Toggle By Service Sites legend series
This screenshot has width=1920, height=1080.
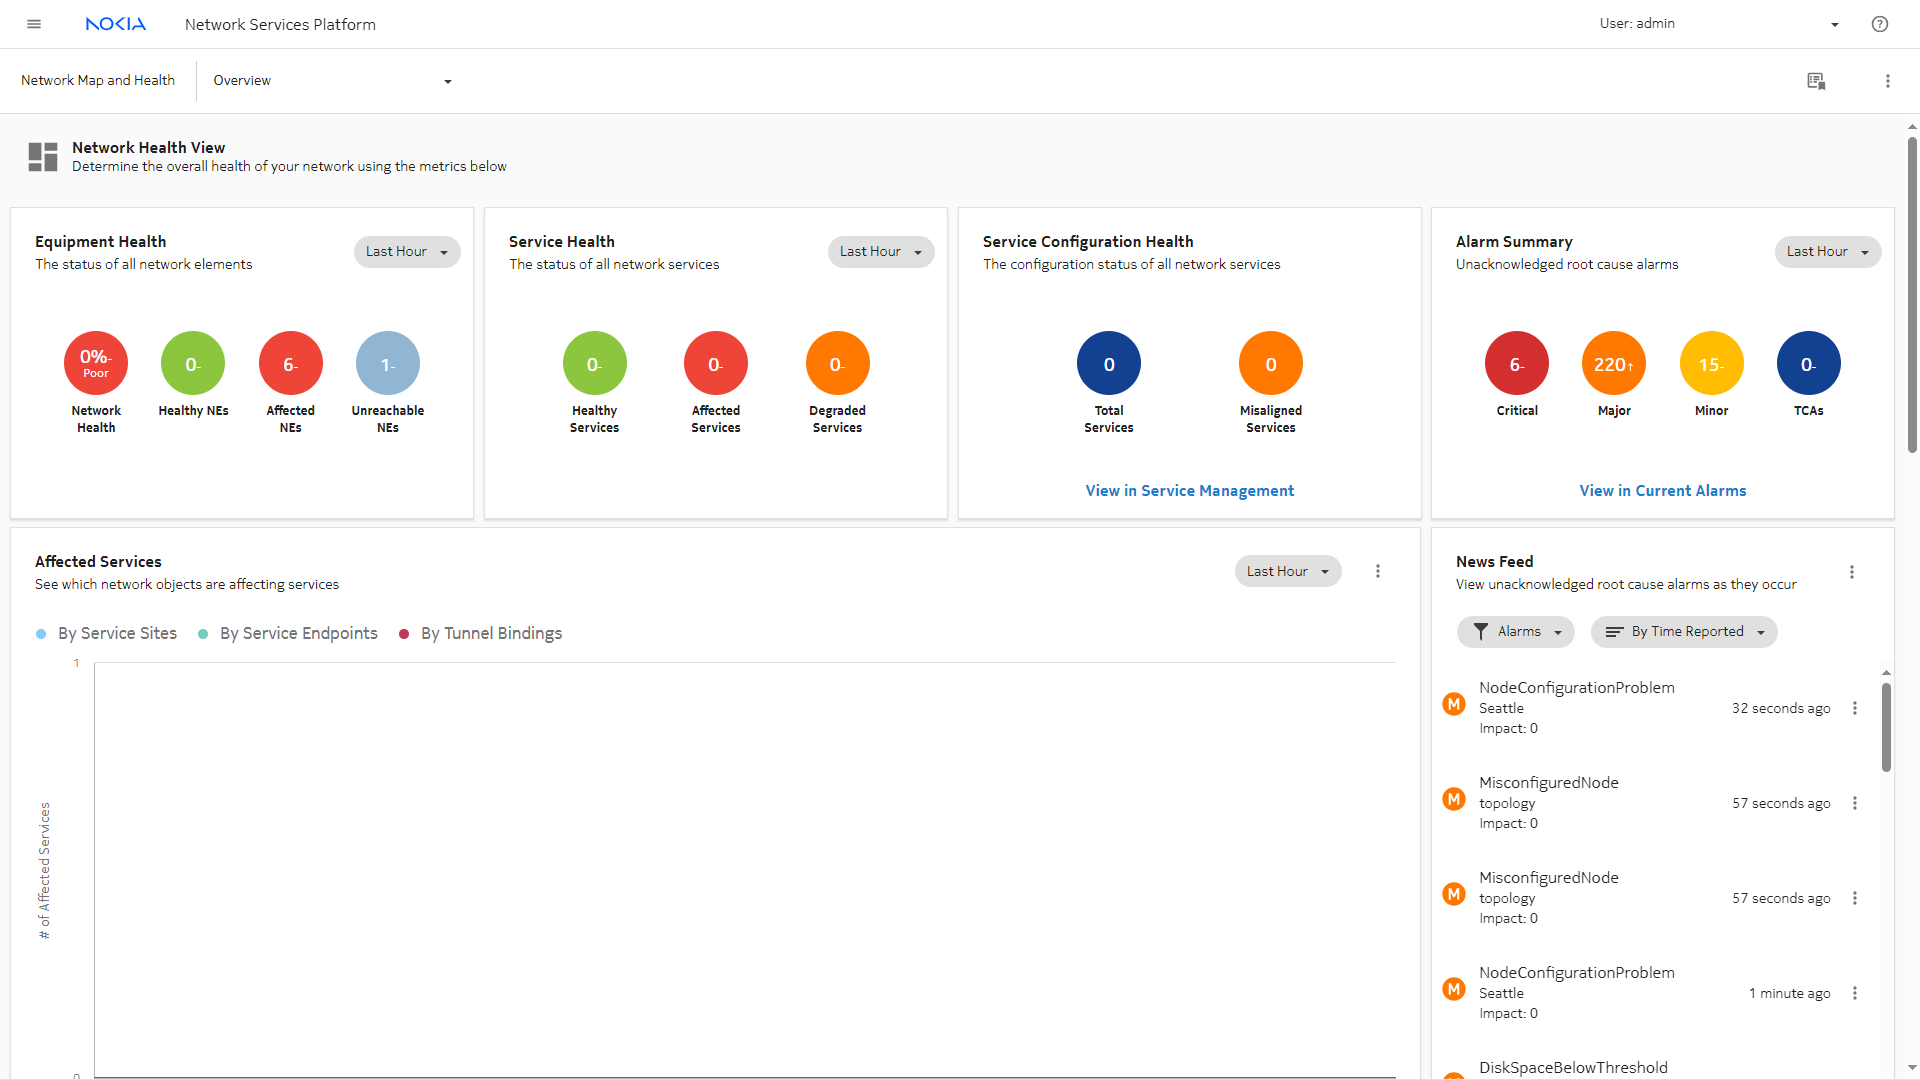point(107,634)
